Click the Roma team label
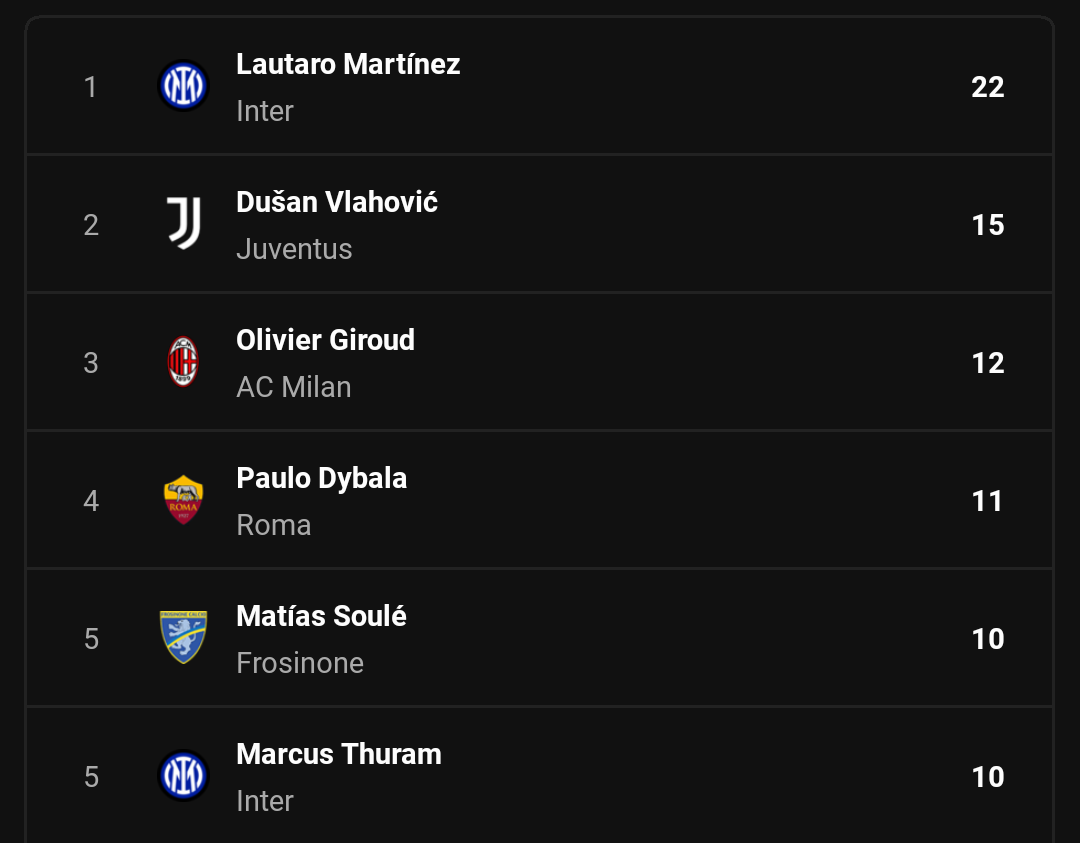Image resolution: width=1080 pixels, height=843 pixels. [273, 525]
